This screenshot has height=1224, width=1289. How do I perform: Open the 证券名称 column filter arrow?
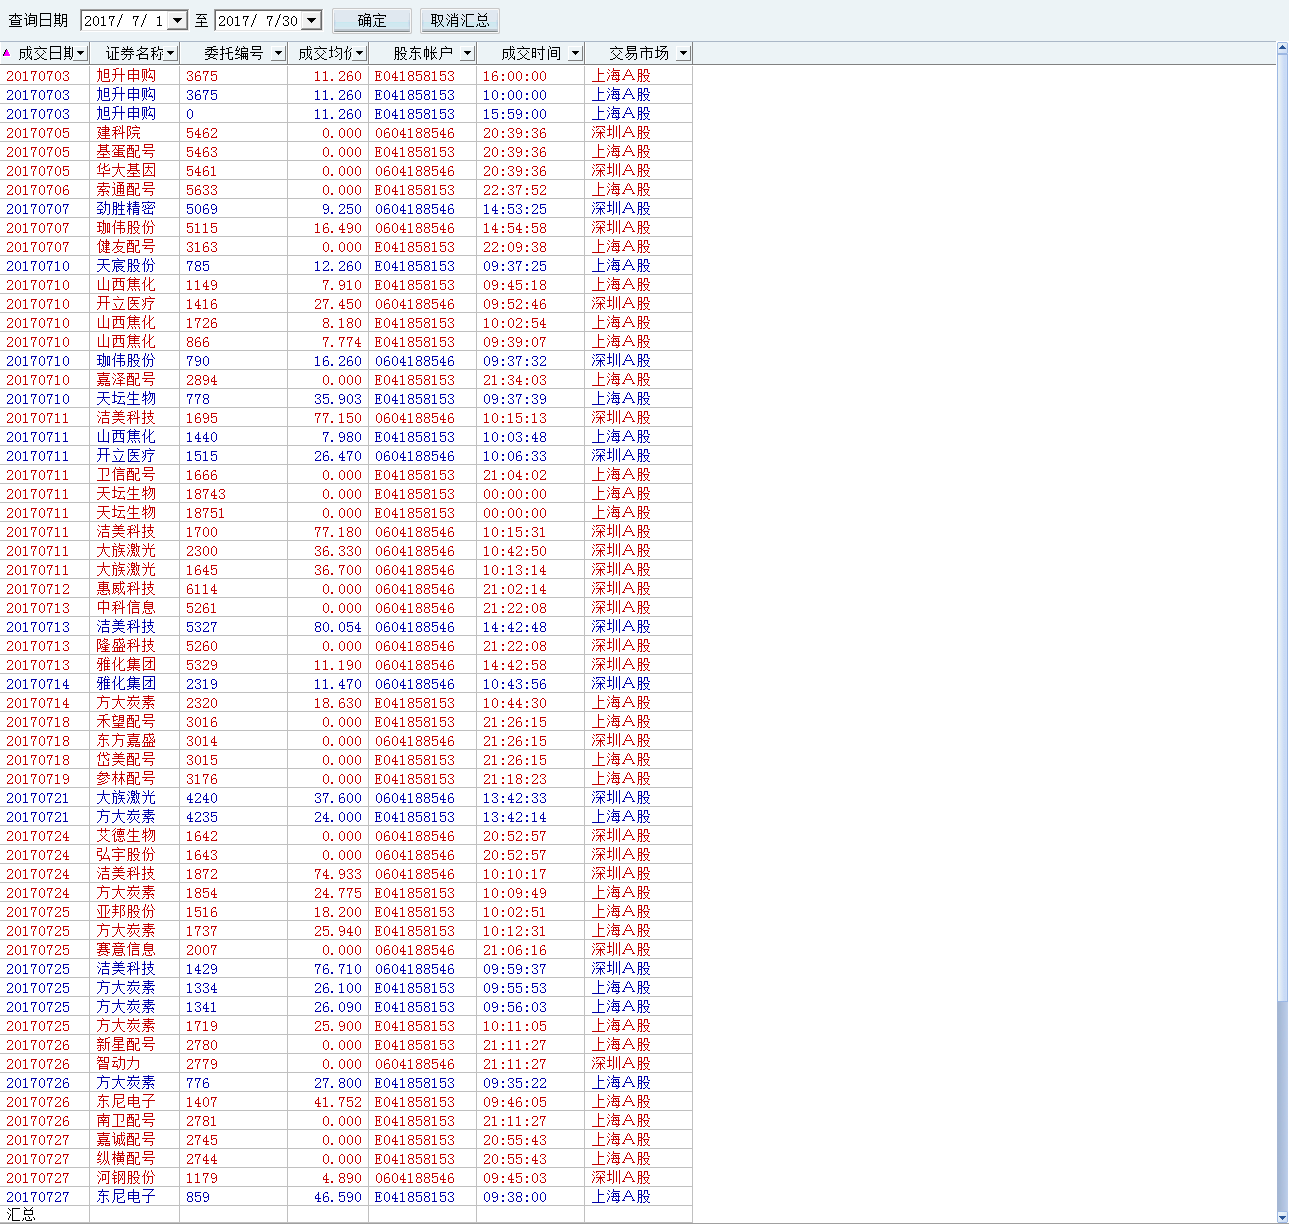pos(171,53)
